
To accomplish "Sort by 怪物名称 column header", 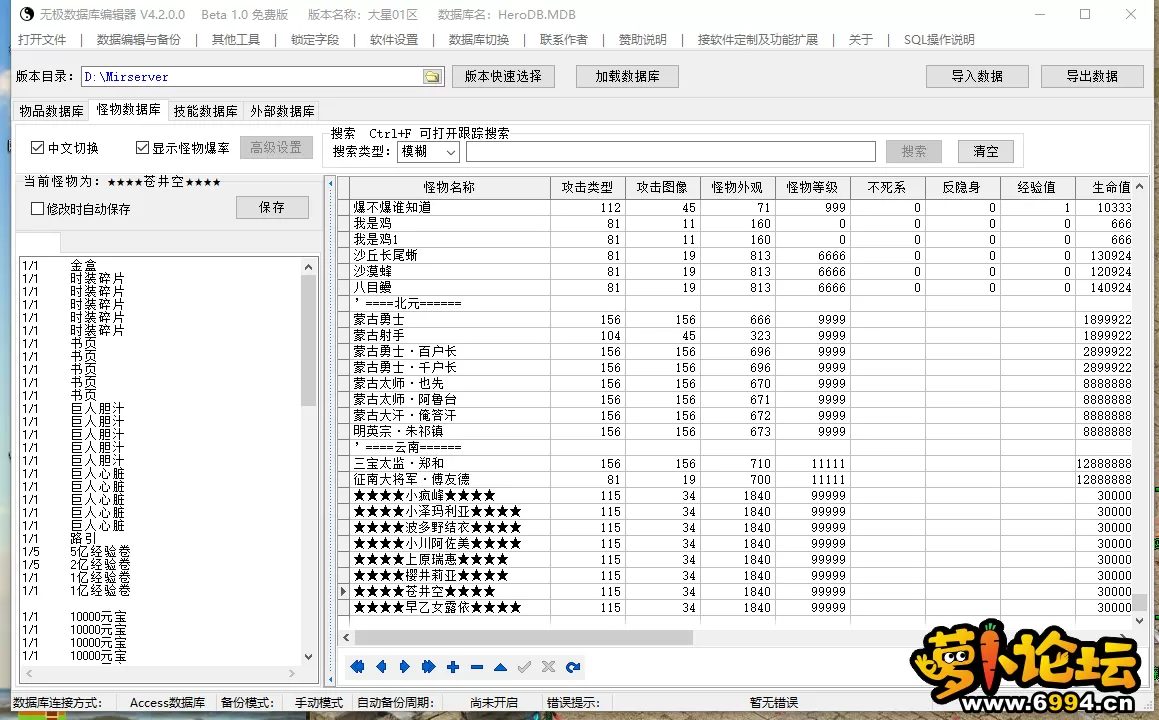I will (449, 187).
